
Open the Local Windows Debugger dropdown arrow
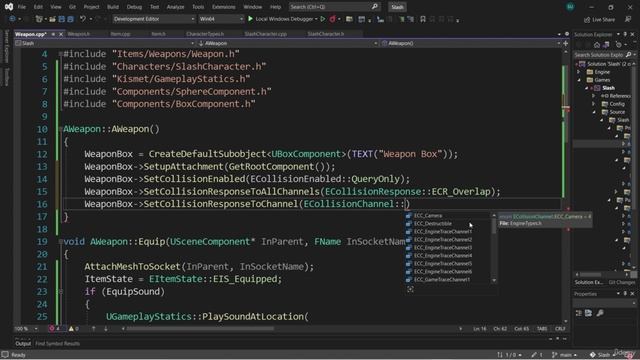[x=316, y=19]
